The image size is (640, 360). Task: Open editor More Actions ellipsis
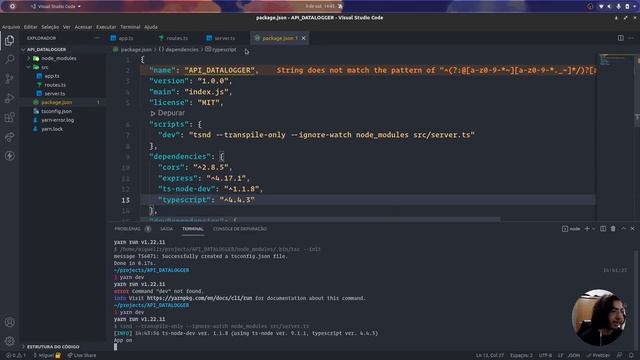pos(631,38)
